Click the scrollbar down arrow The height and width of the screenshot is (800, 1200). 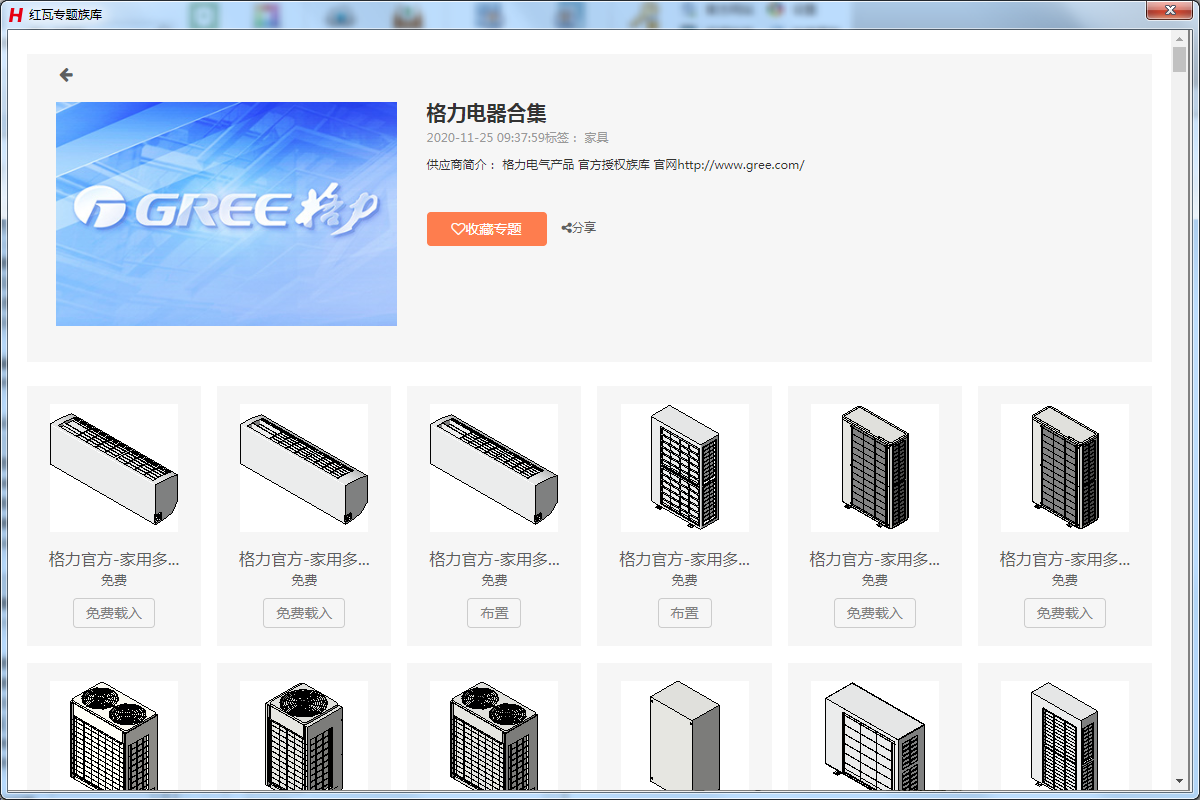coord(1179,780)
